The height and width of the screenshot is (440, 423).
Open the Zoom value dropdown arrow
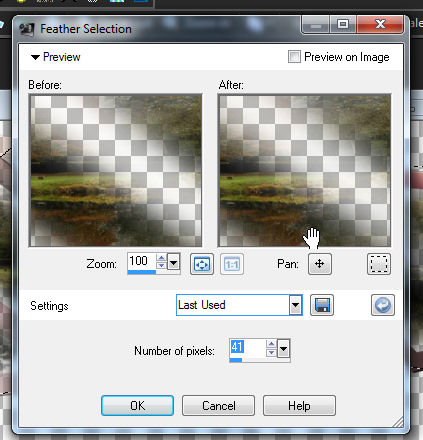pos(173,263)
